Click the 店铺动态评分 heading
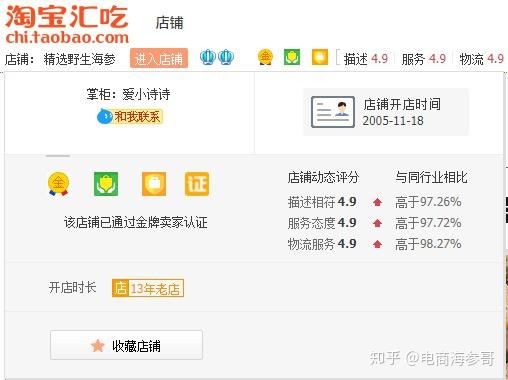The width and height of the screenshot is (508, 380). [x=323, y=177]
